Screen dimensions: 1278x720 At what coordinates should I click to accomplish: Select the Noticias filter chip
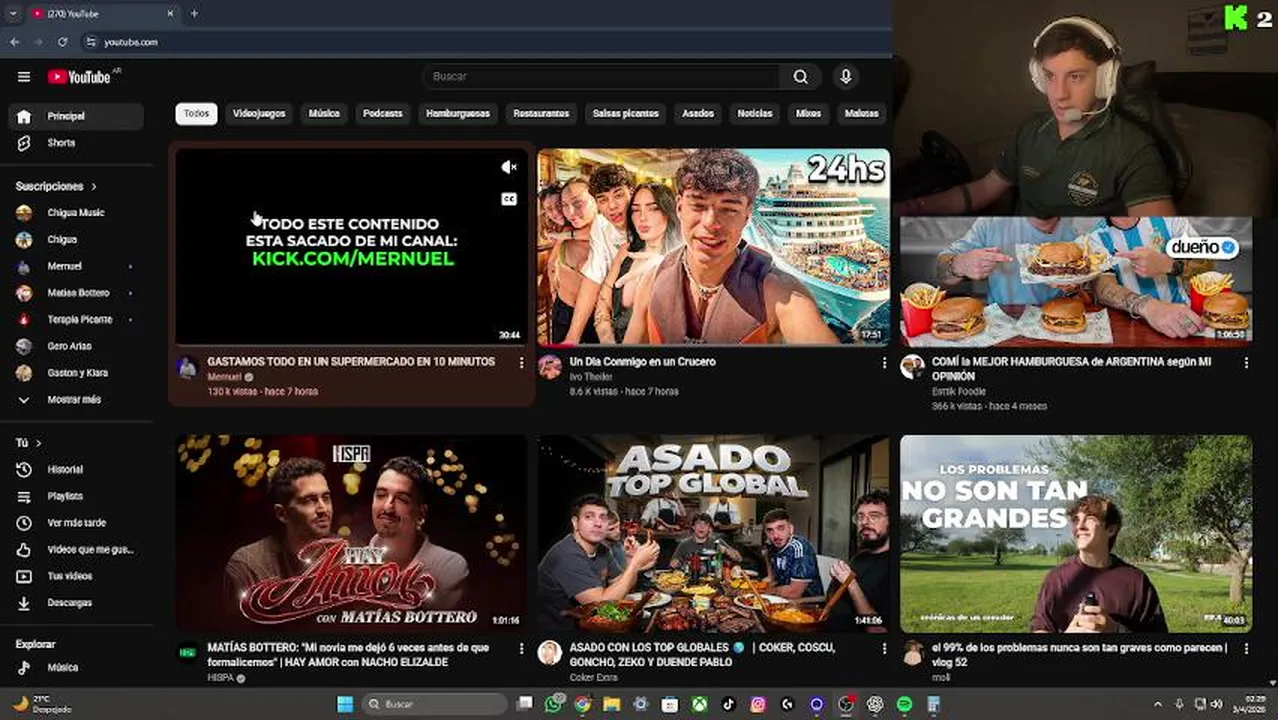755,113
